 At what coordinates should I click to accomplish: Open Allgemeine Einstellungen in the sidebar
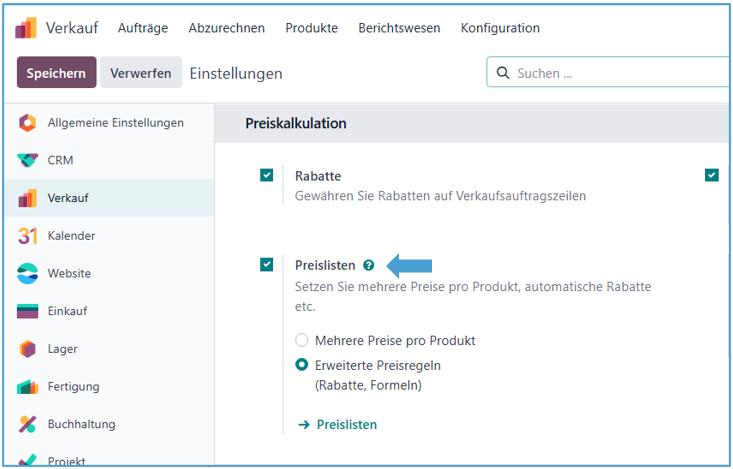pos(115,123)
